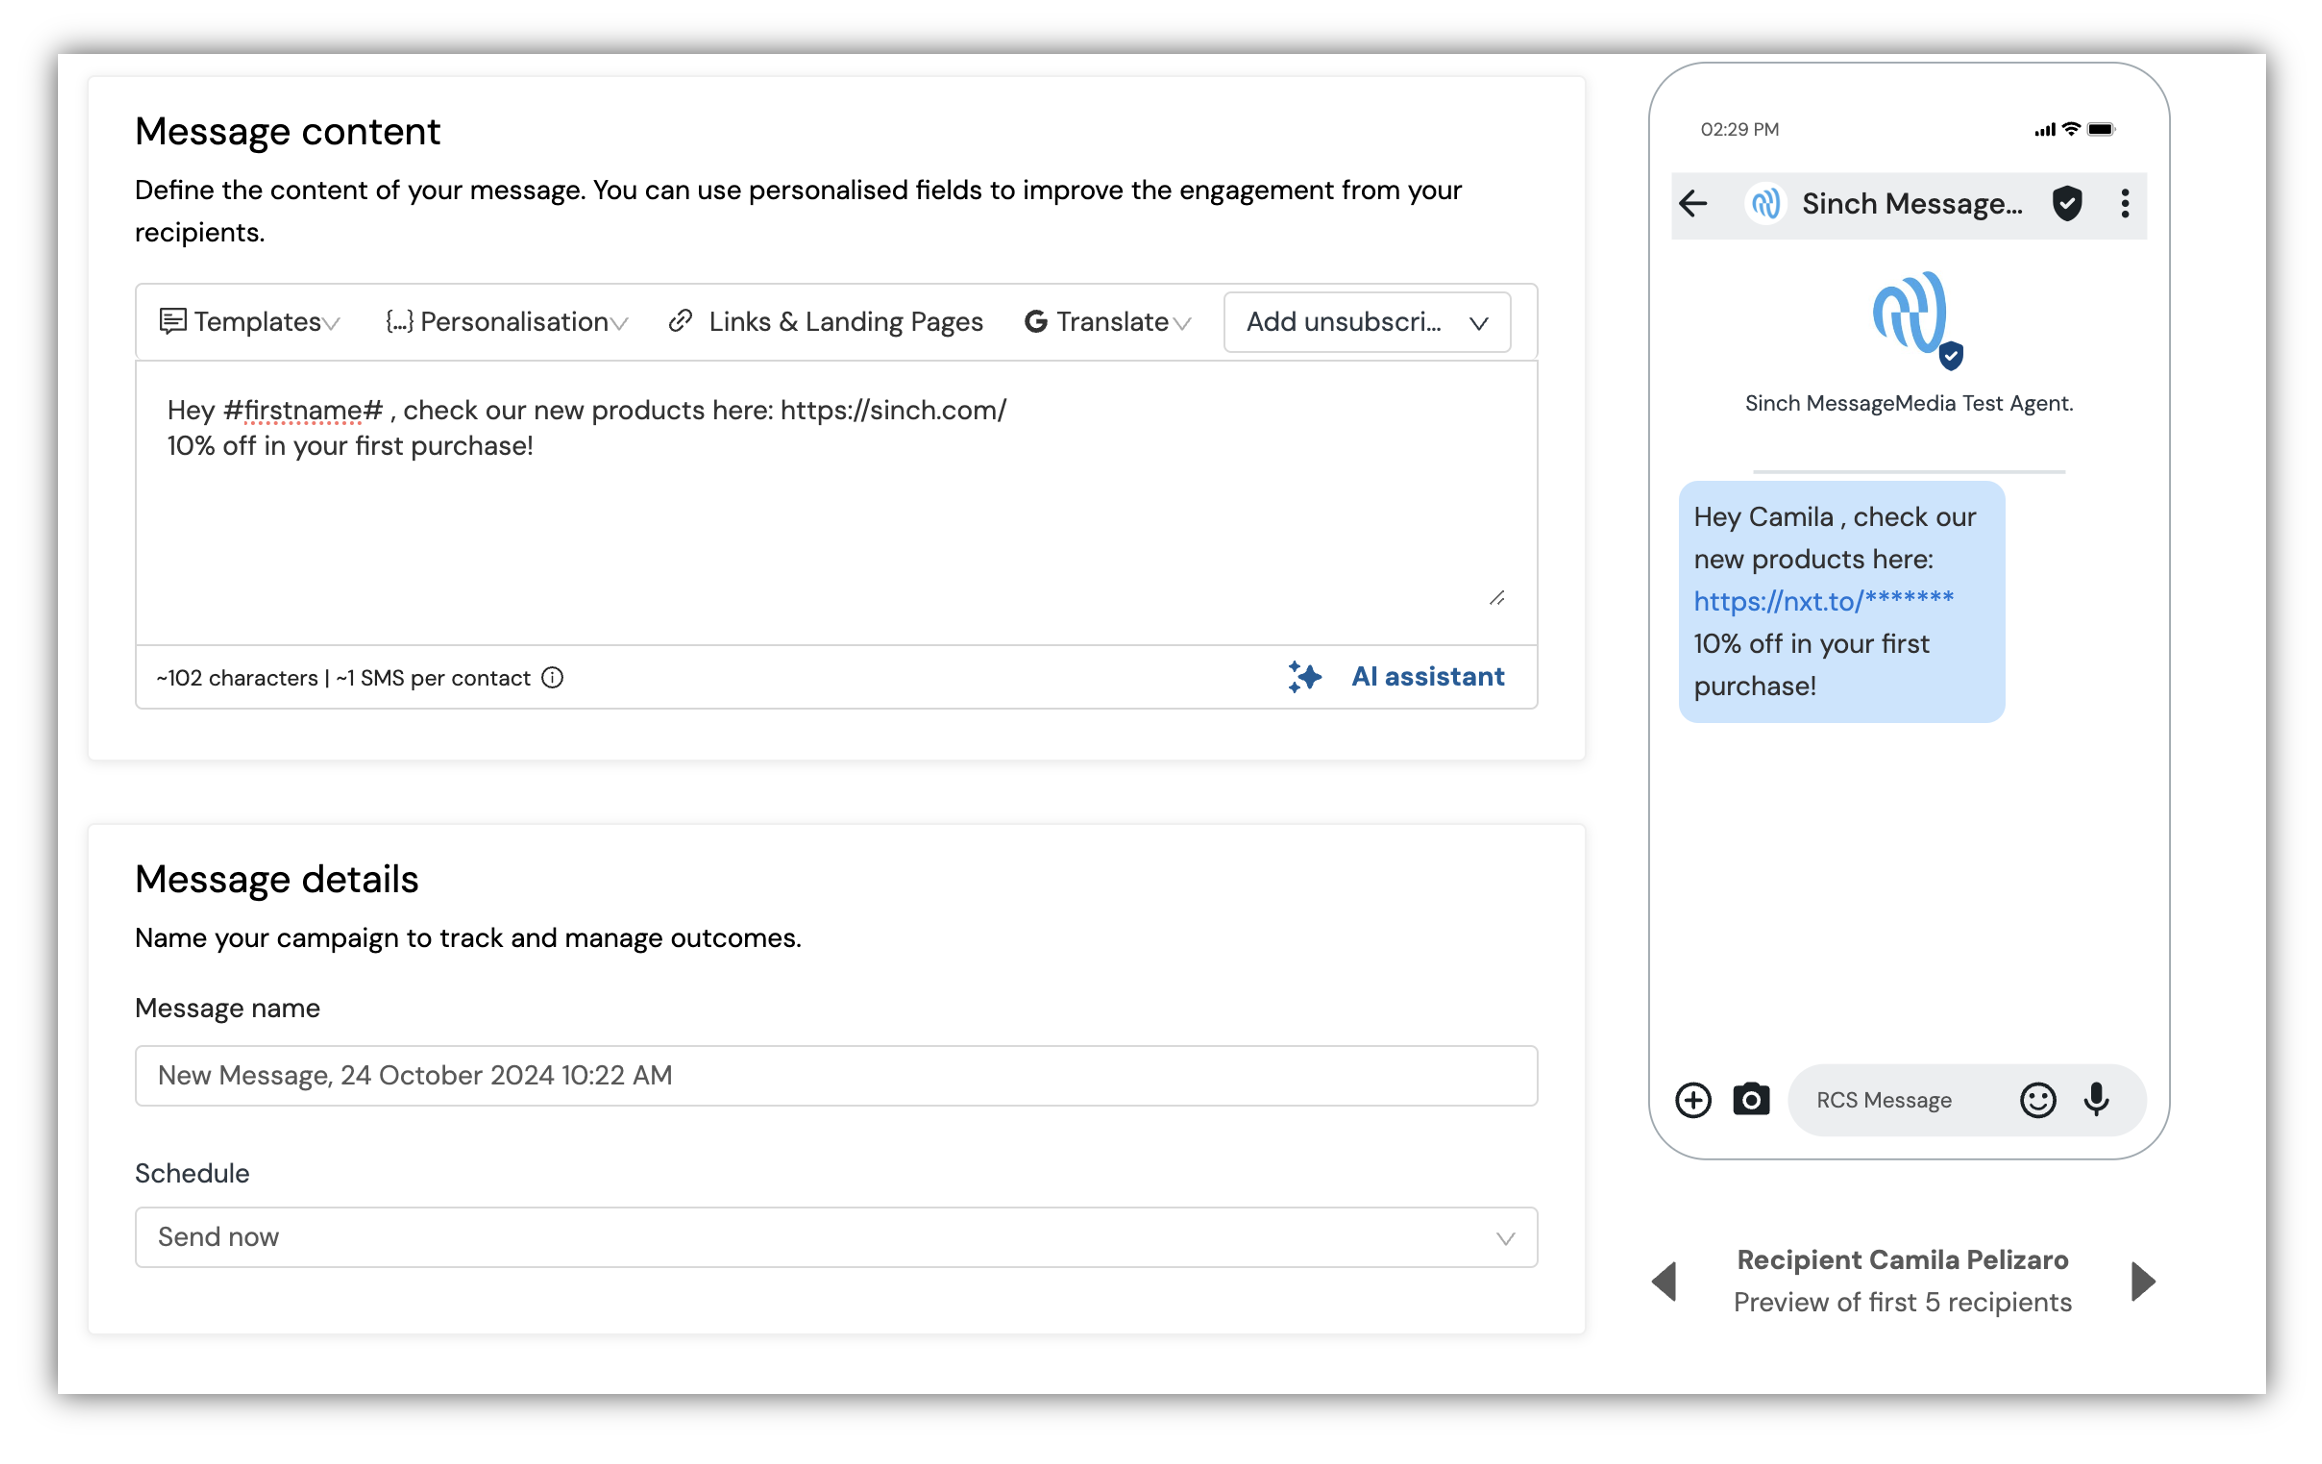Screen dimensions: 2322x1464
Task: Click the back arrow in phone preview
Action: (1693, 204)
